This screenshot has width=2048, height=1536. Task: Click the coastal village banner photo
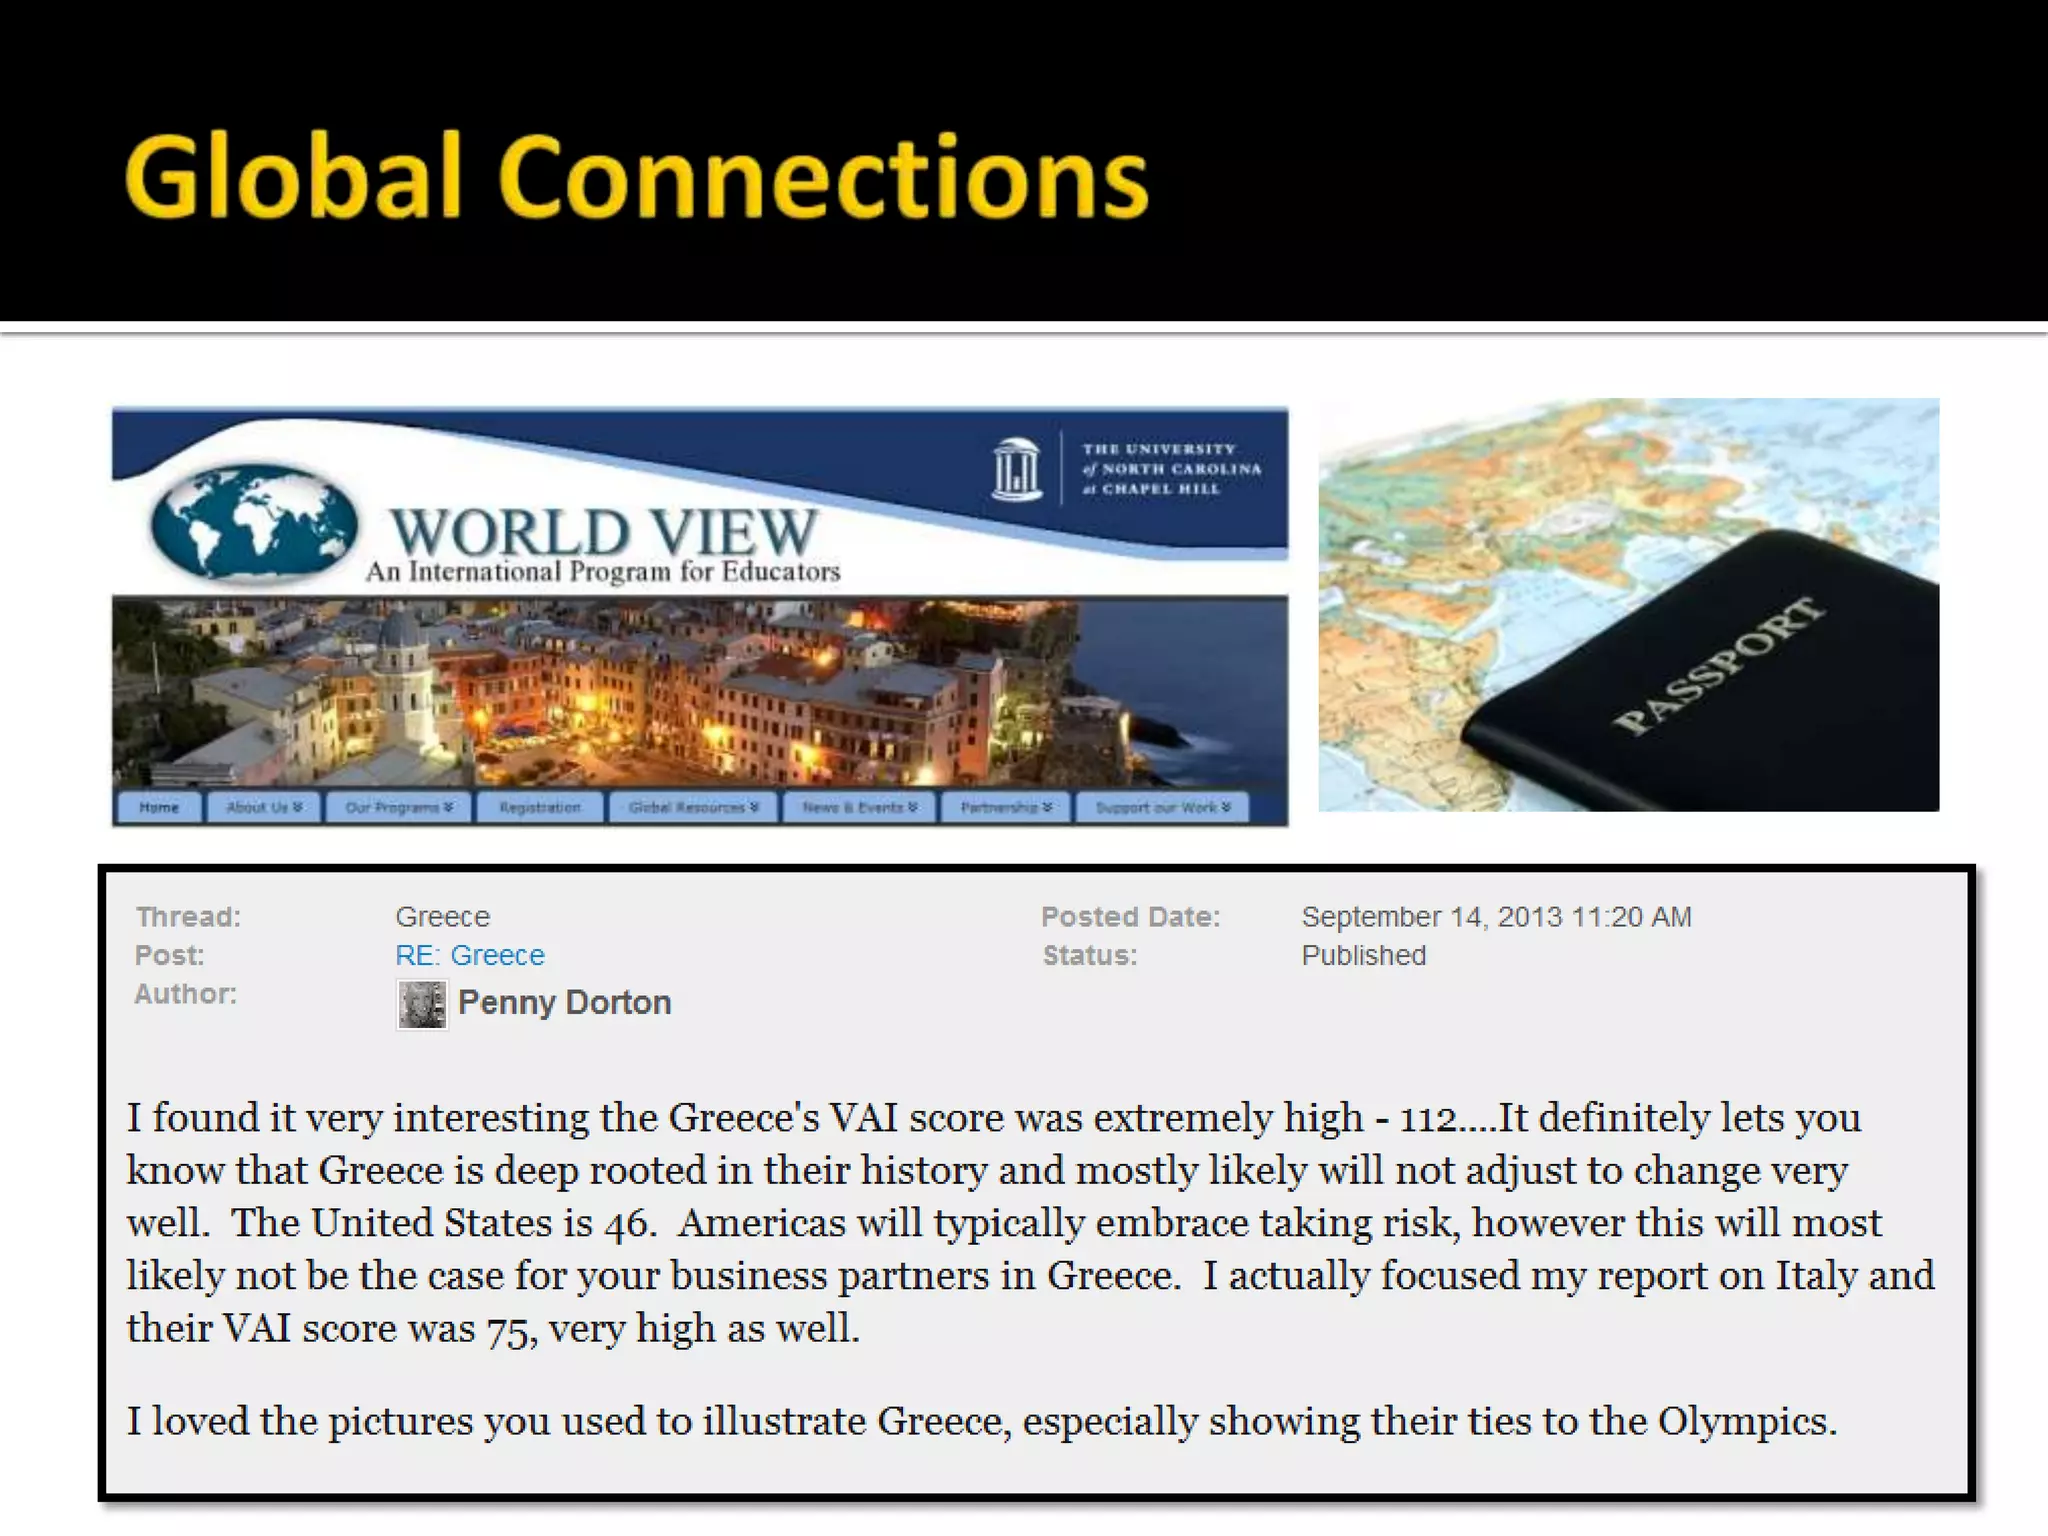point(699,692)
